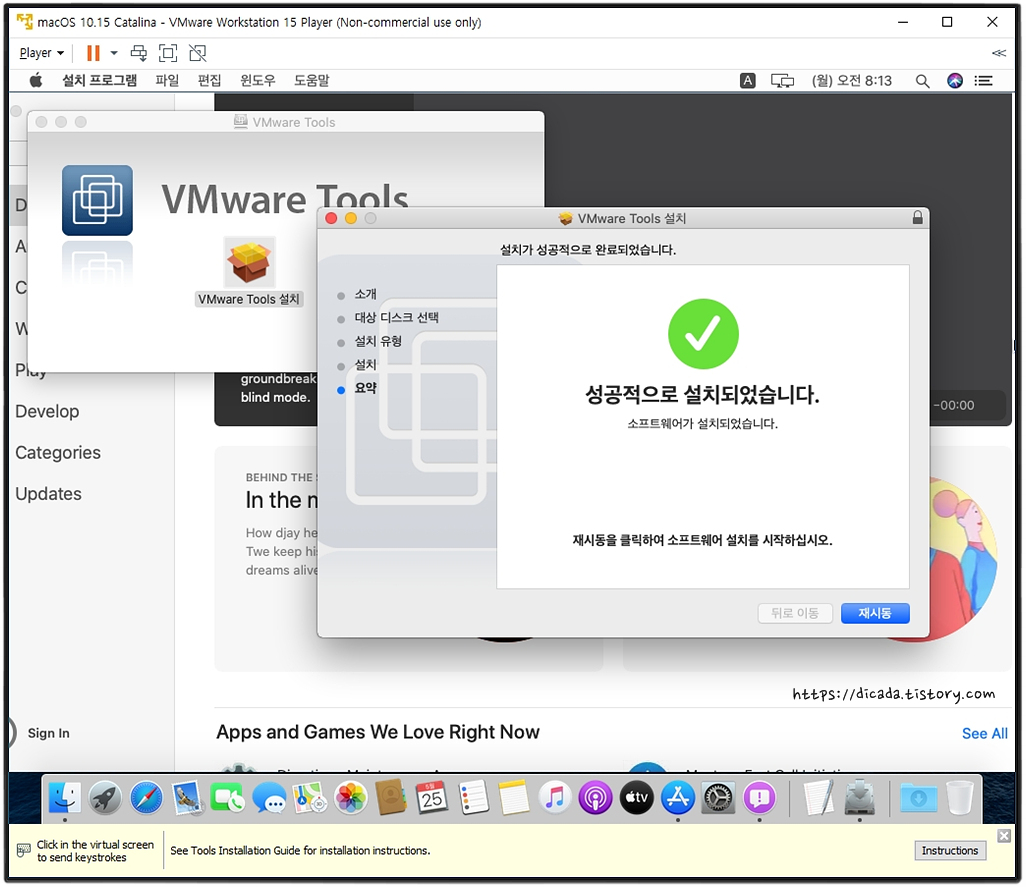Screen dimensions: 1026x887
Task: Click the 설치 유형 step
Action: (378, 341)
